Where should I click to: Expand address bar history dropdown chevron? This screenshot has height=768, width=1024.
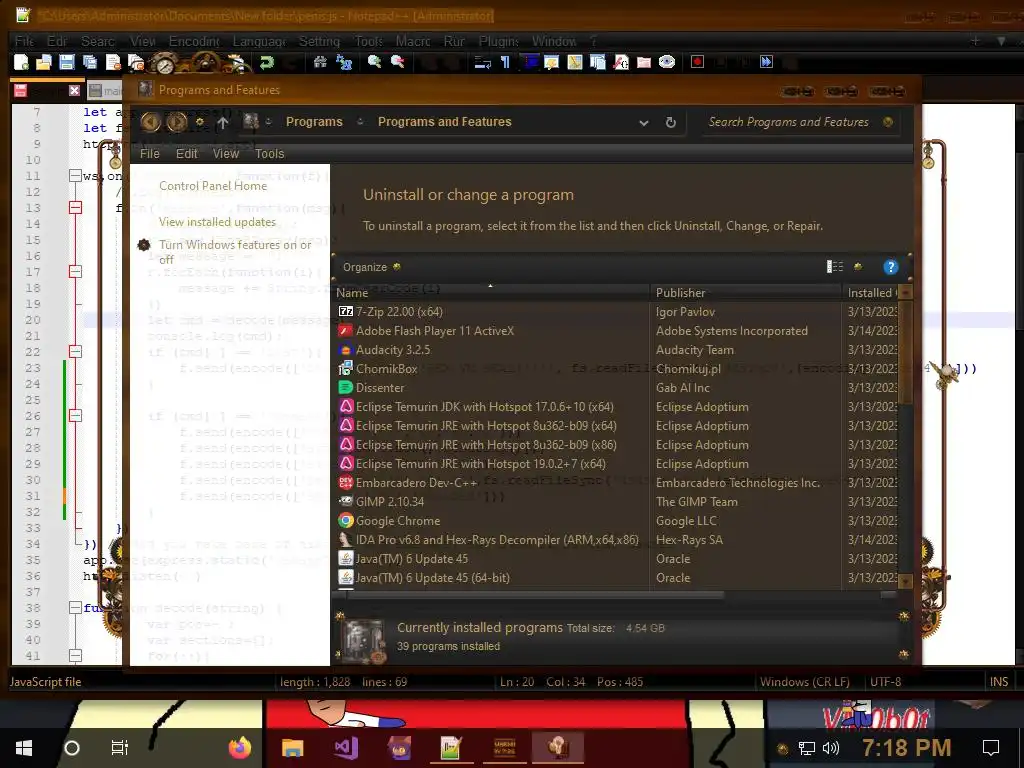644,122
